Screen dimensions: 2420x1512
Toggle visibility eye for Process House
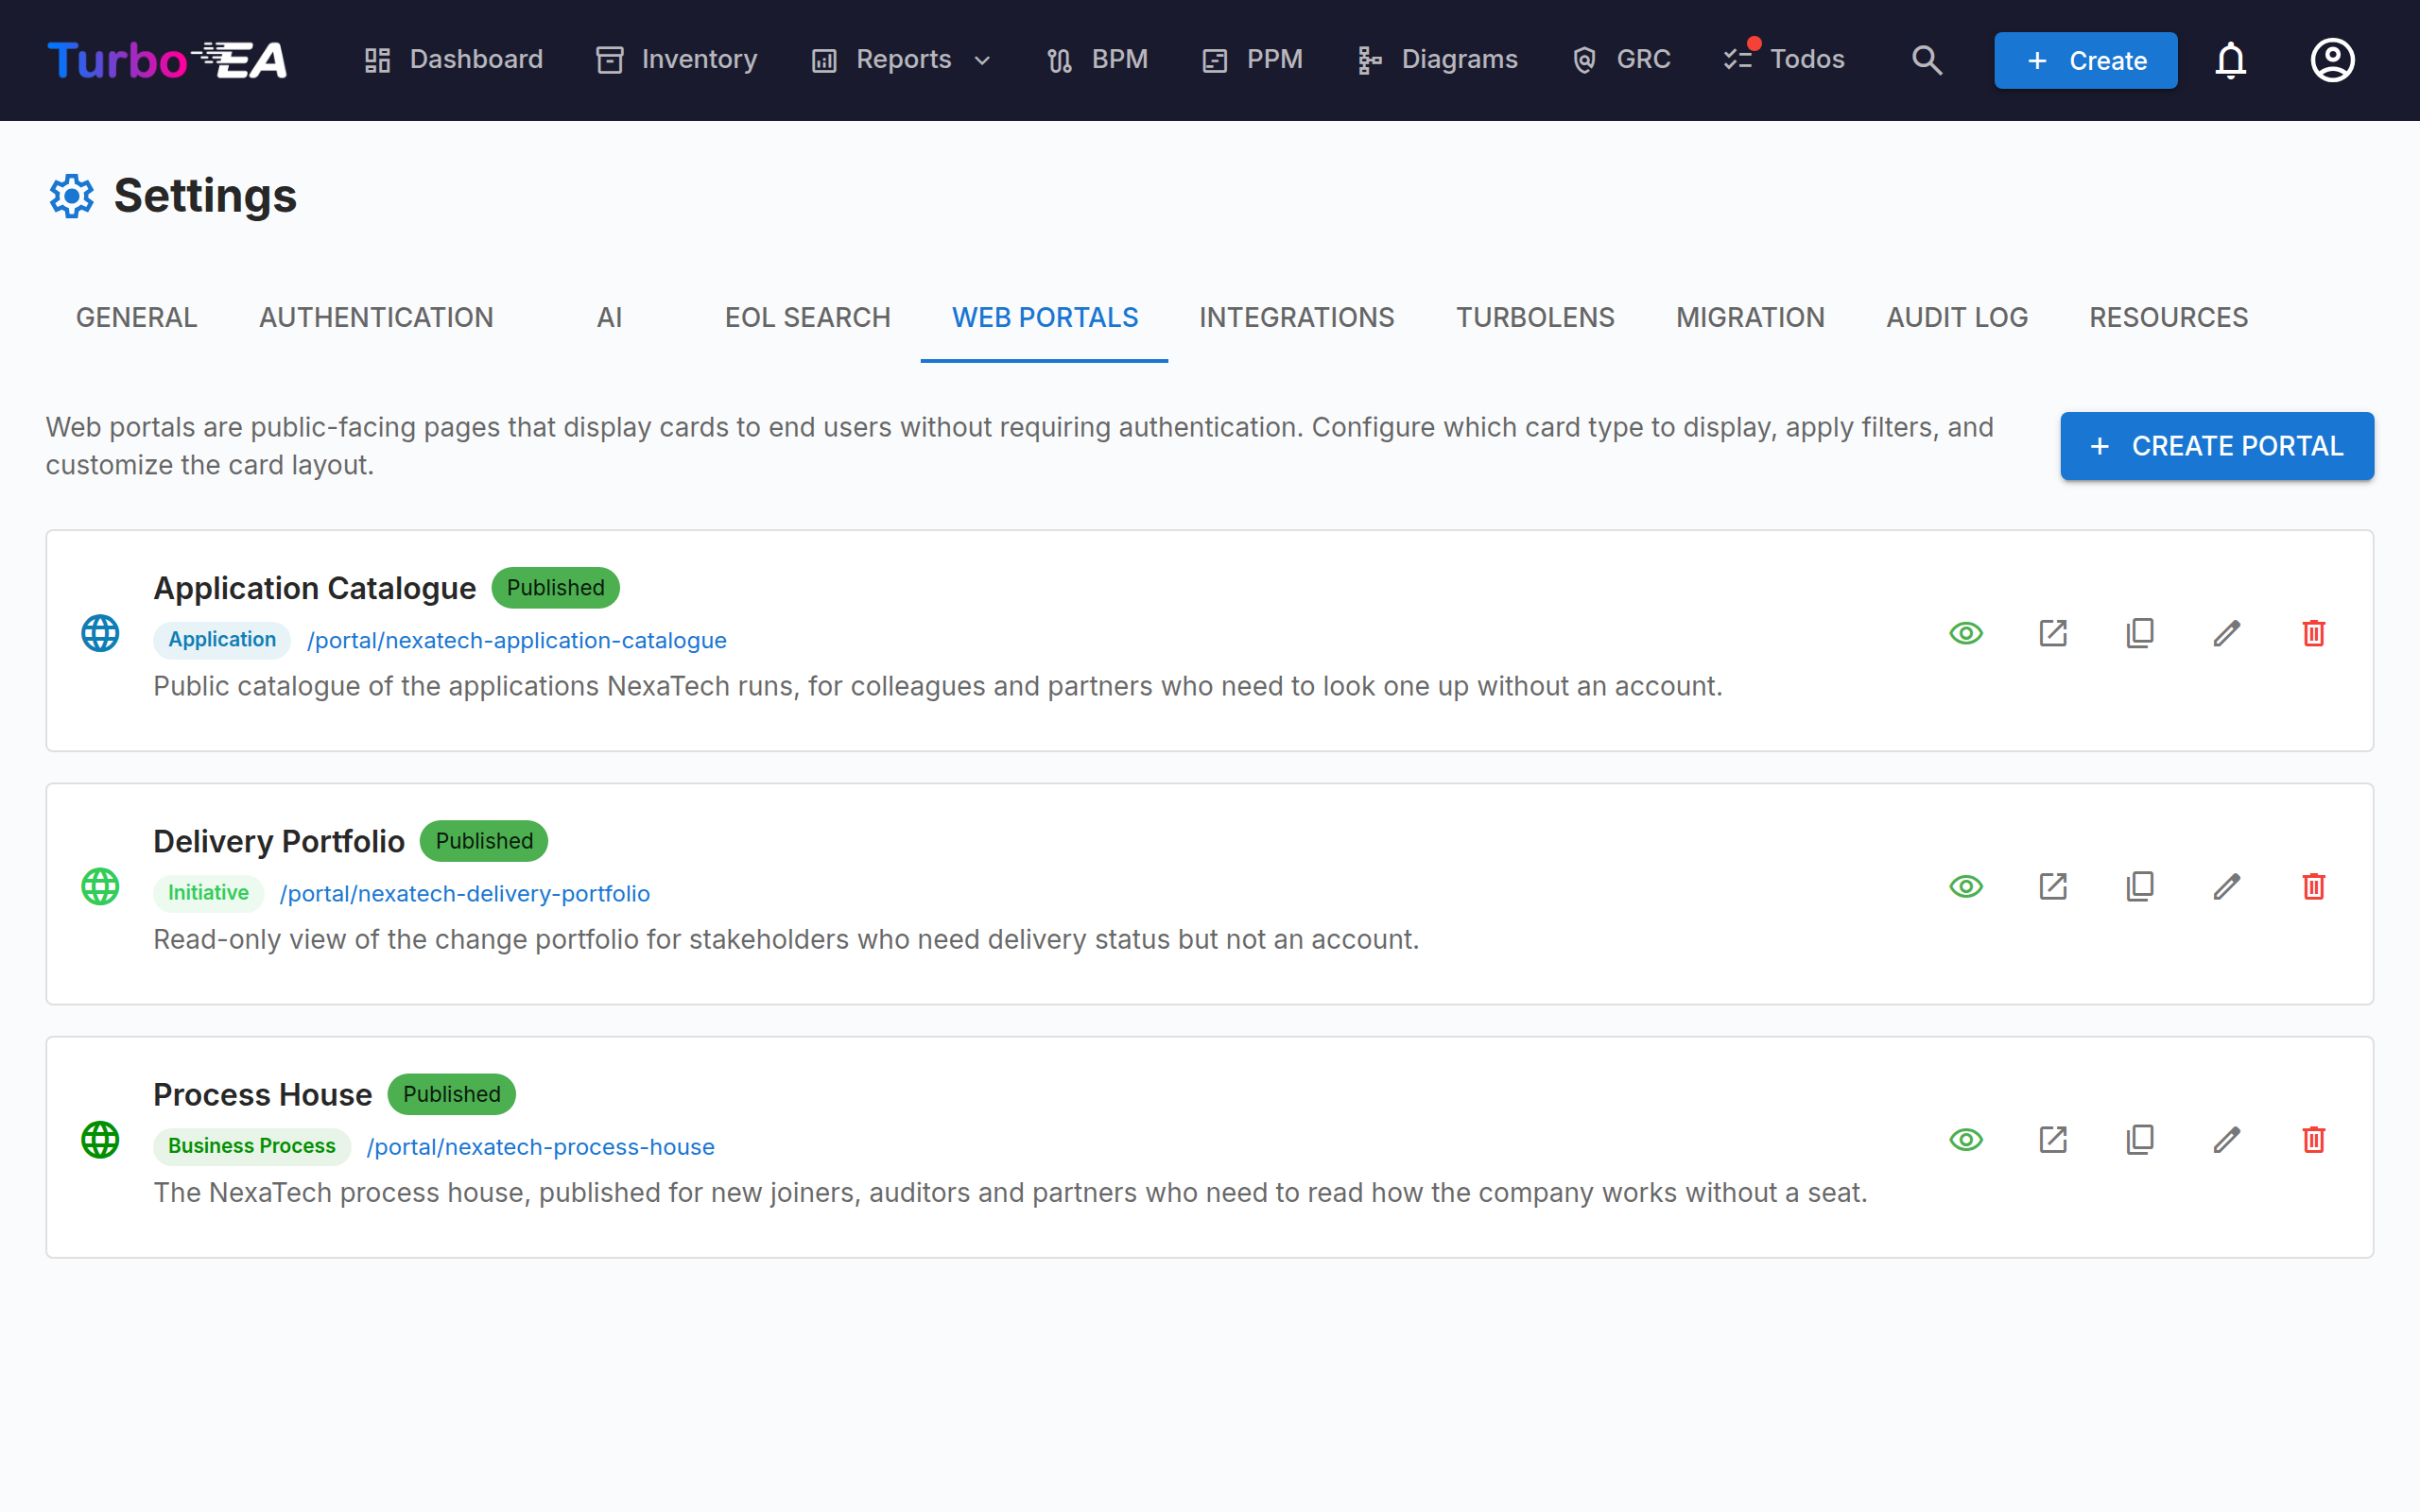(x=1965, y=1139)
